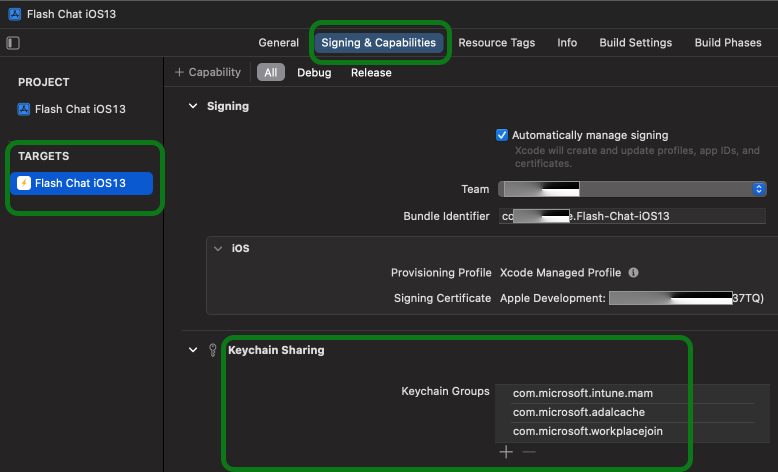
Task: Select Flash Chat iOS13 target
Action: point(82,183)
